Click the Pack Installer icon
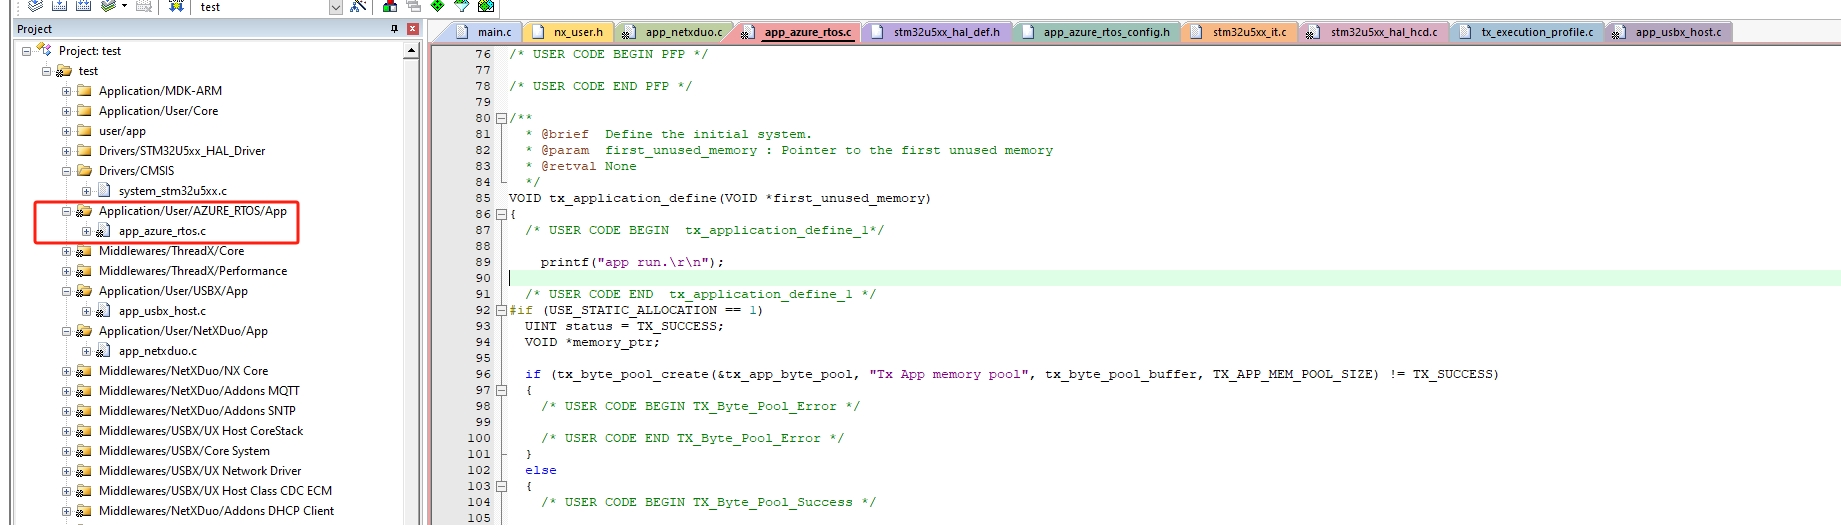1841x525 pixels. coord(485,6)
